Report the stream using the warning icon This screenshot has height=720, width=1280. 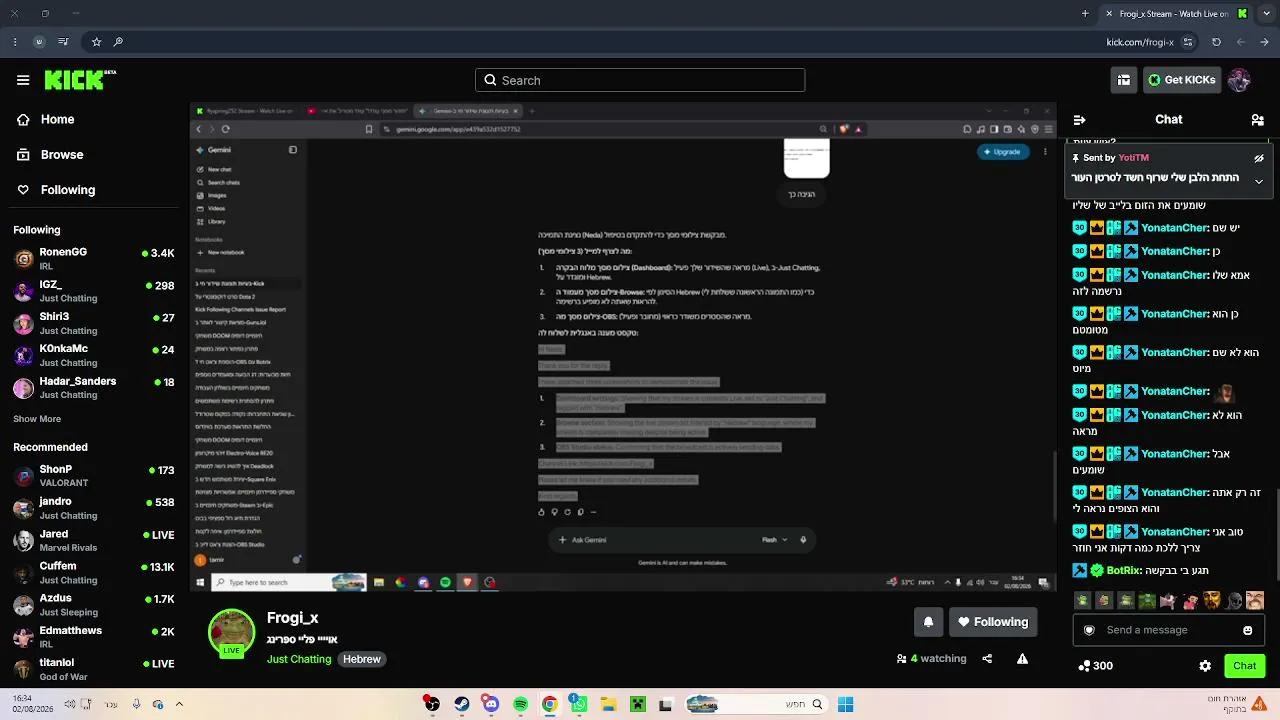pyautogui.click(x=1022, y=659)
